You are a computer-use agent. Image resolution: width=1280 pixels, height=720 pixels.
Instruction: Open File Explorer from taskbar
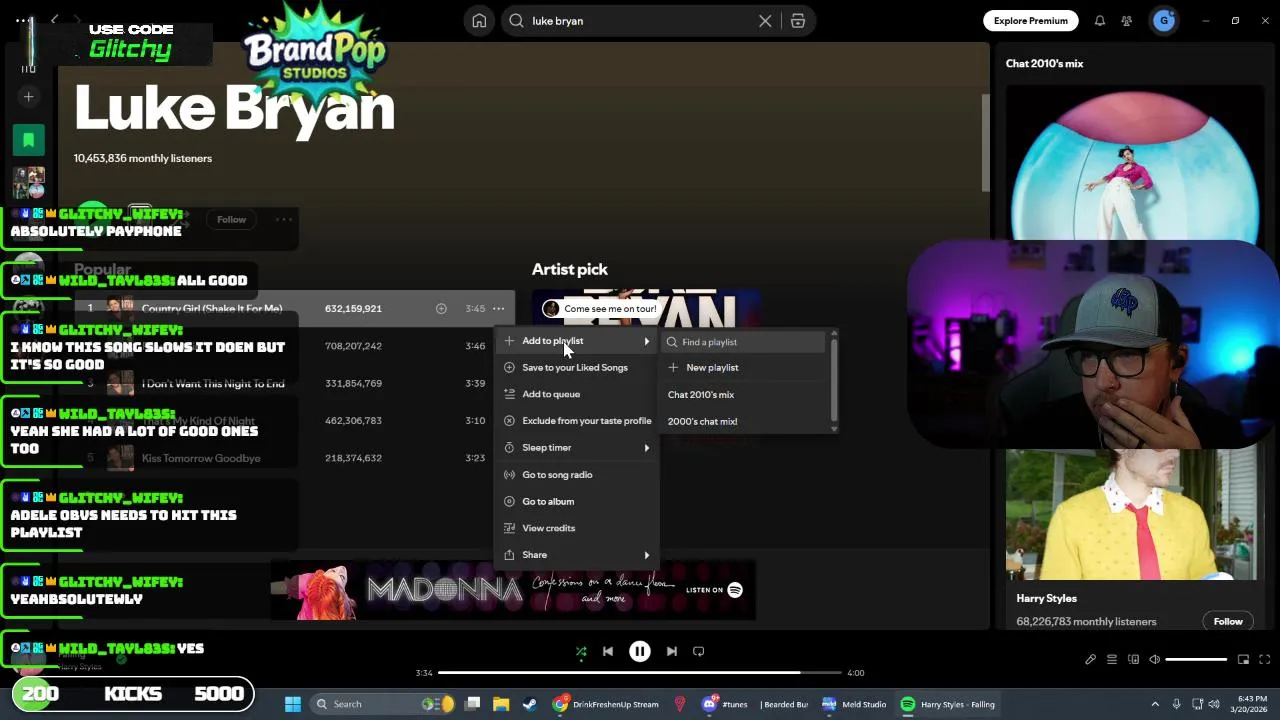tap(501, 704)
